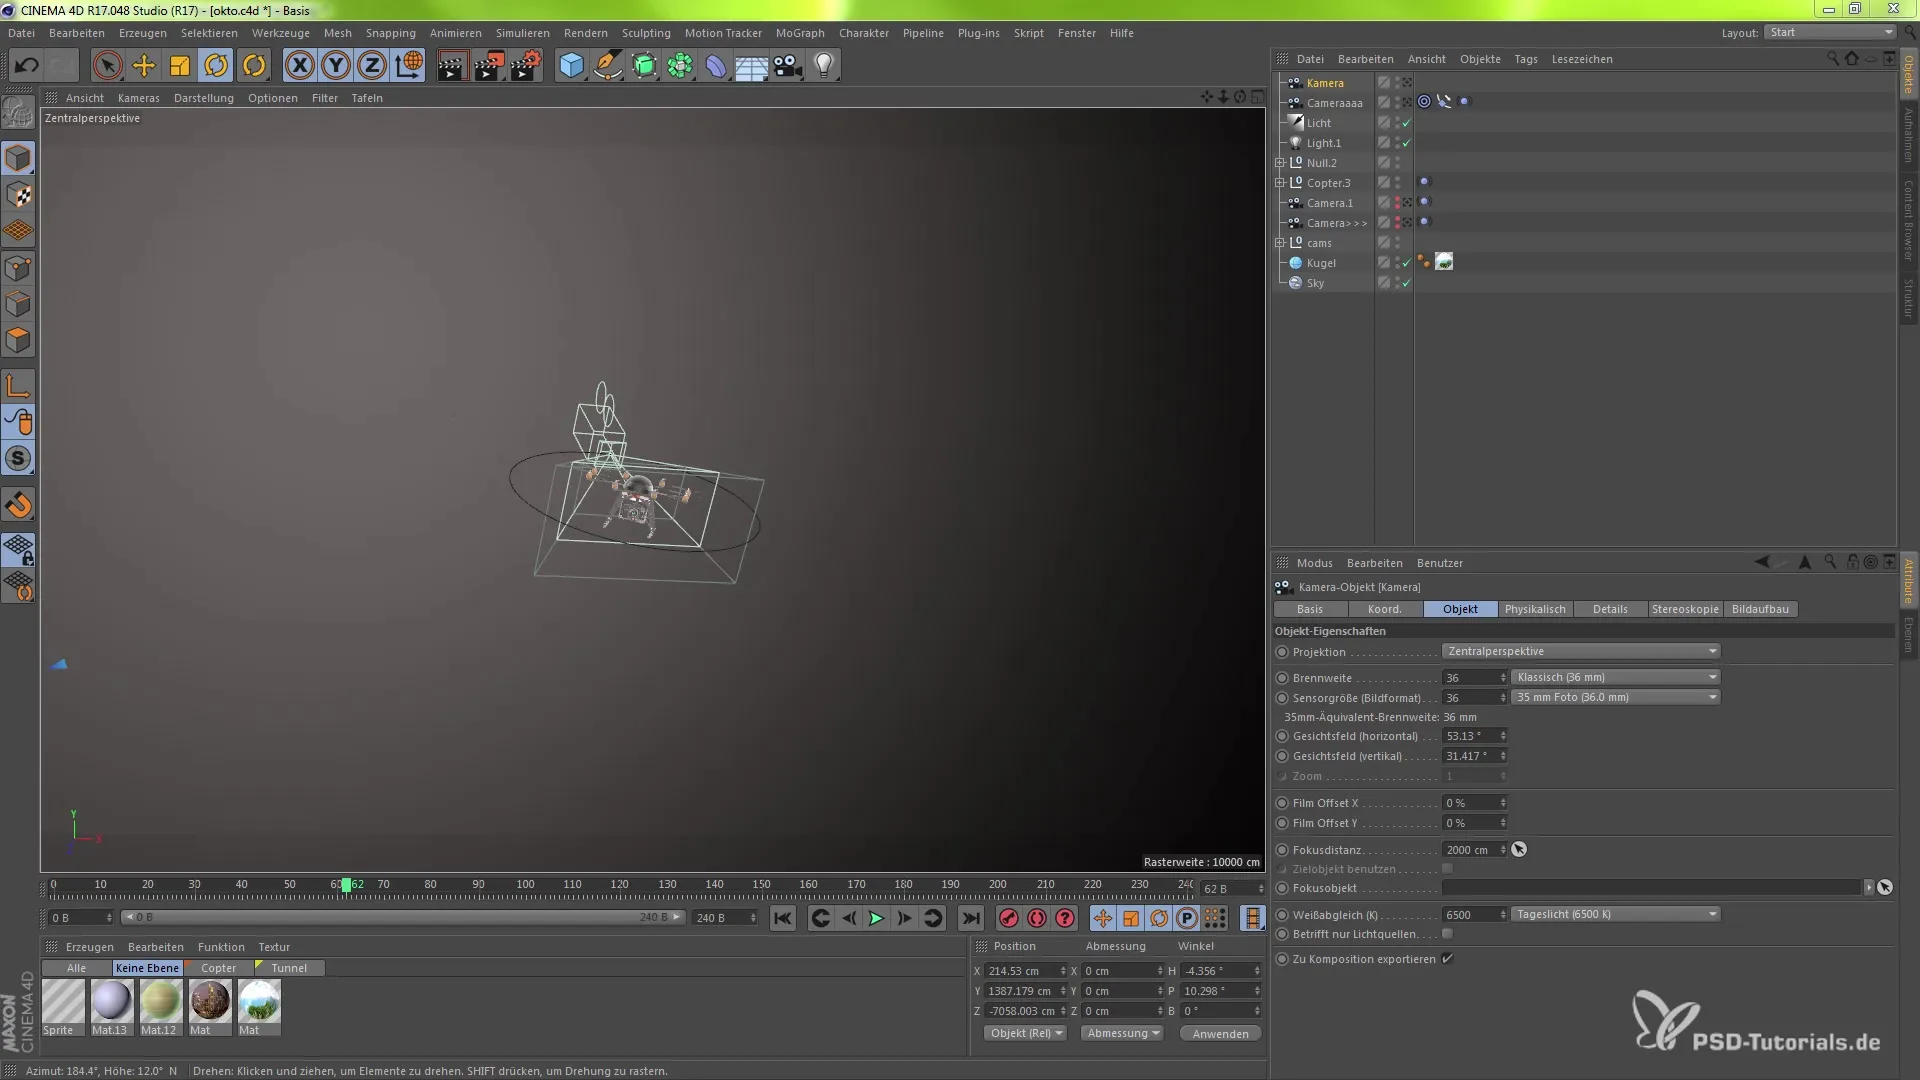The height and width of the screenshot is (1080, 1920).
Task: Switch to the Physikalisch tab
Action: [1535, 609]
